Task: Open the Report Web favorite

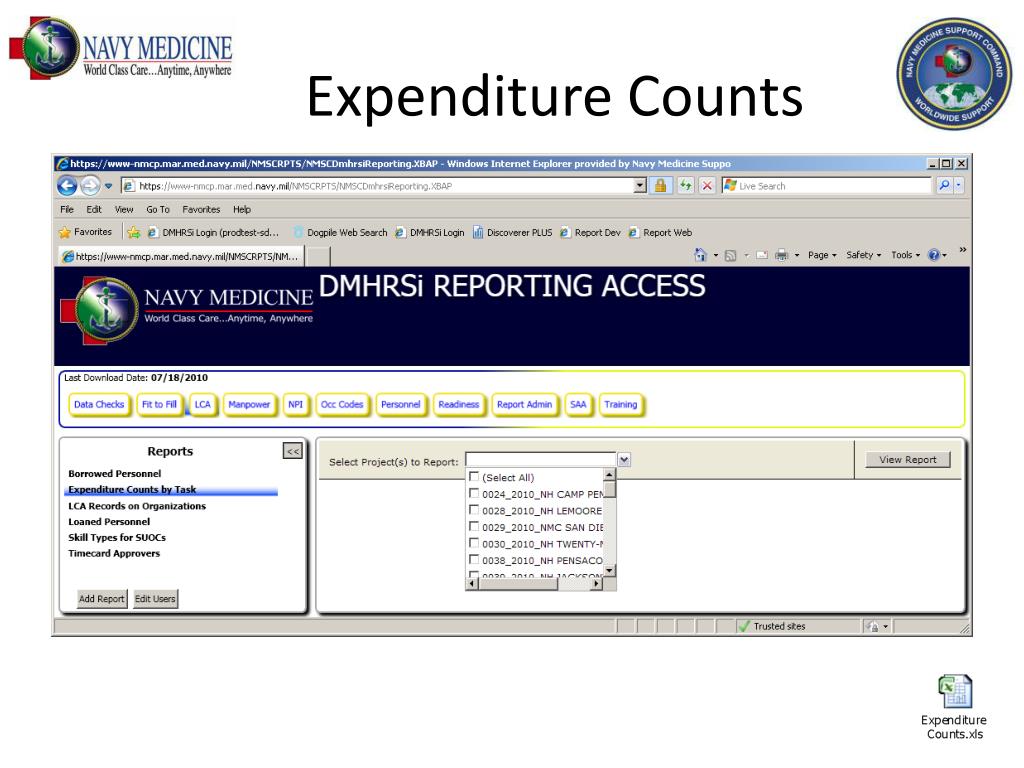Action: [x=660, y=232]
